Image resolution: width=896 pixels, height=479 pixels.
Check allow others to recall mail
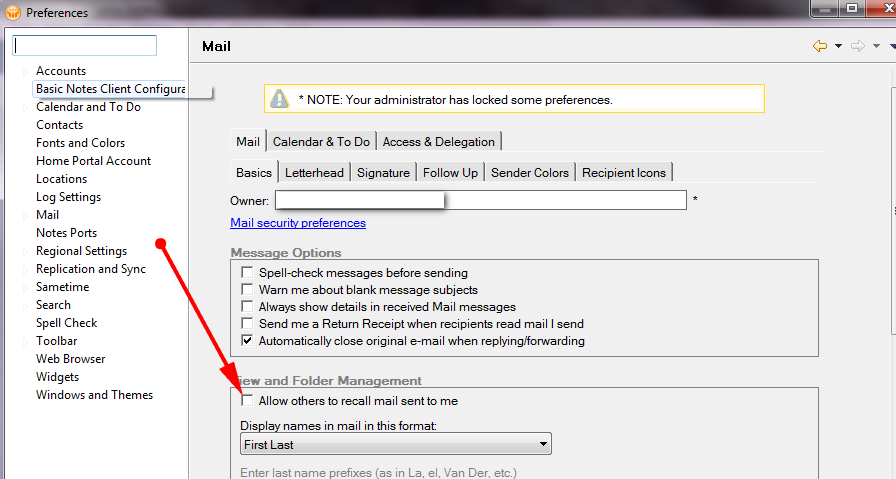tap(247, 401)
